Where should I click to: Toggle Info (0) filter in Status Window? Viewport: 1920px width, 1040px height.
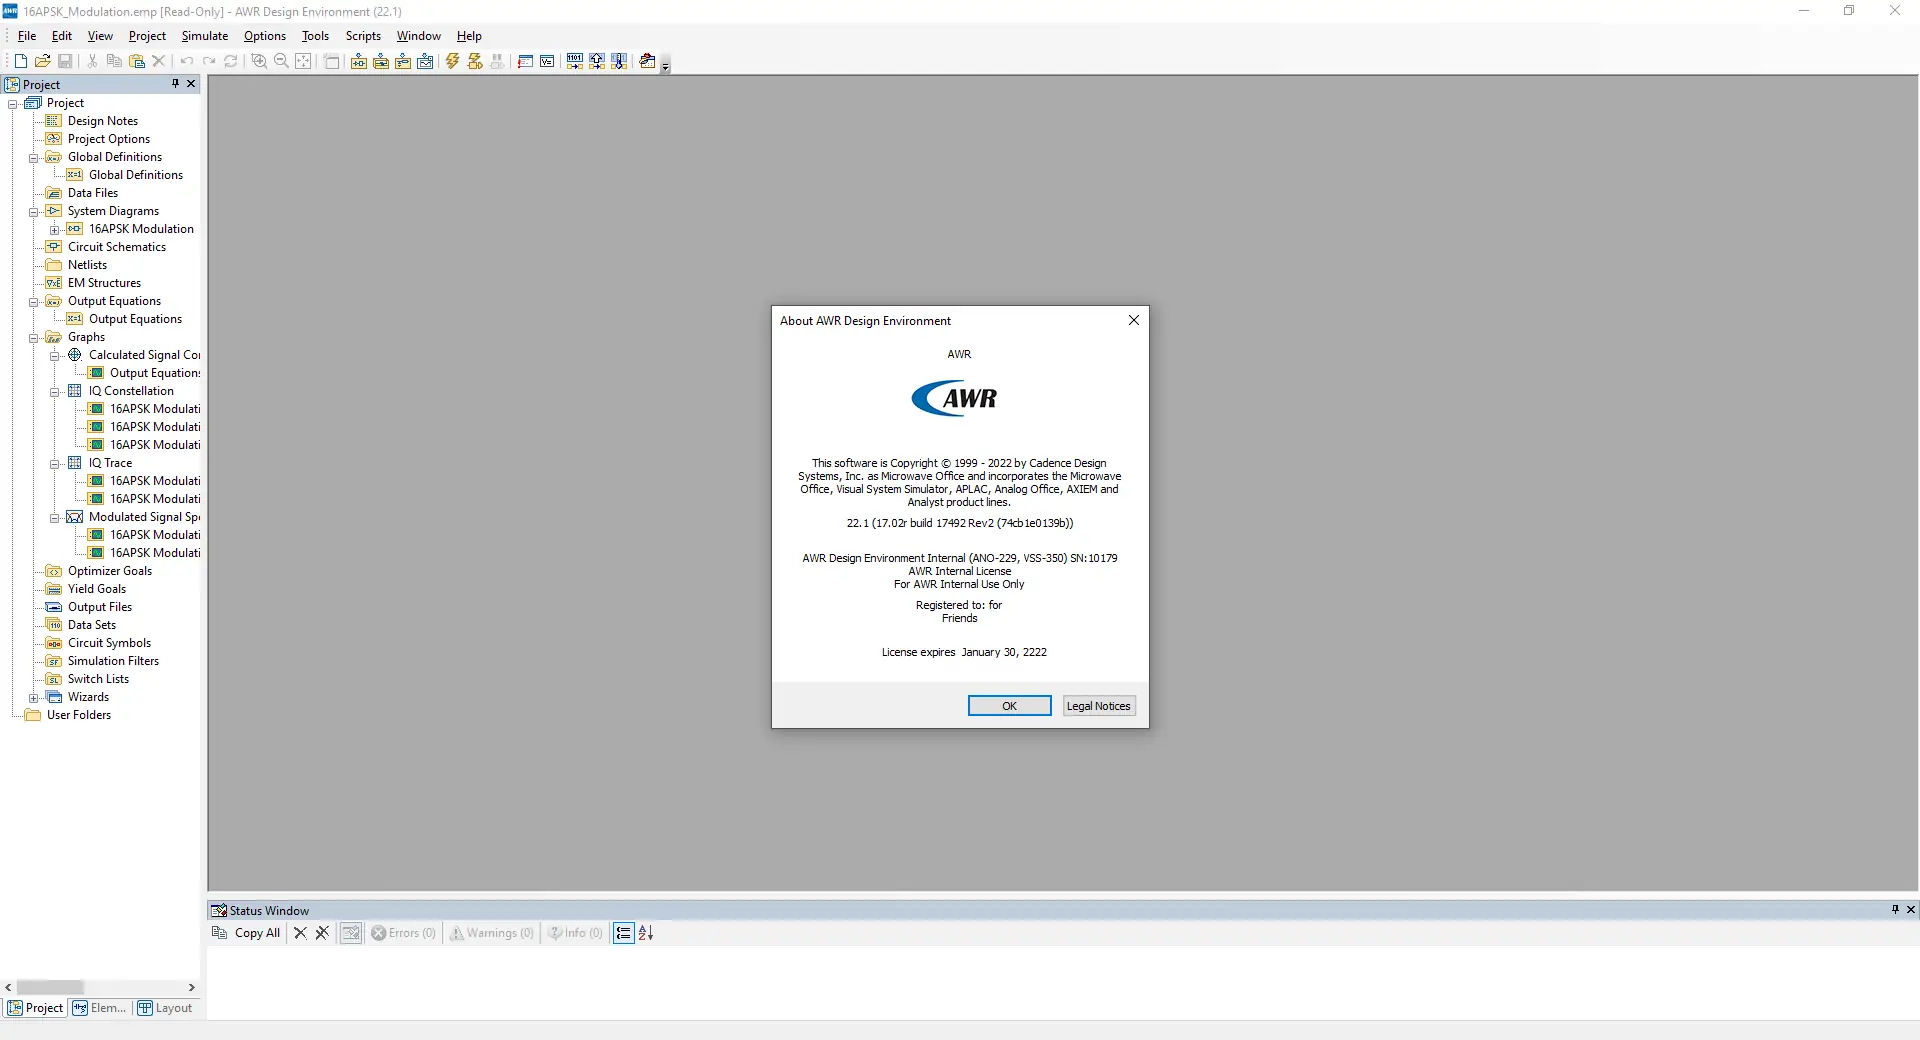(576, 933)
